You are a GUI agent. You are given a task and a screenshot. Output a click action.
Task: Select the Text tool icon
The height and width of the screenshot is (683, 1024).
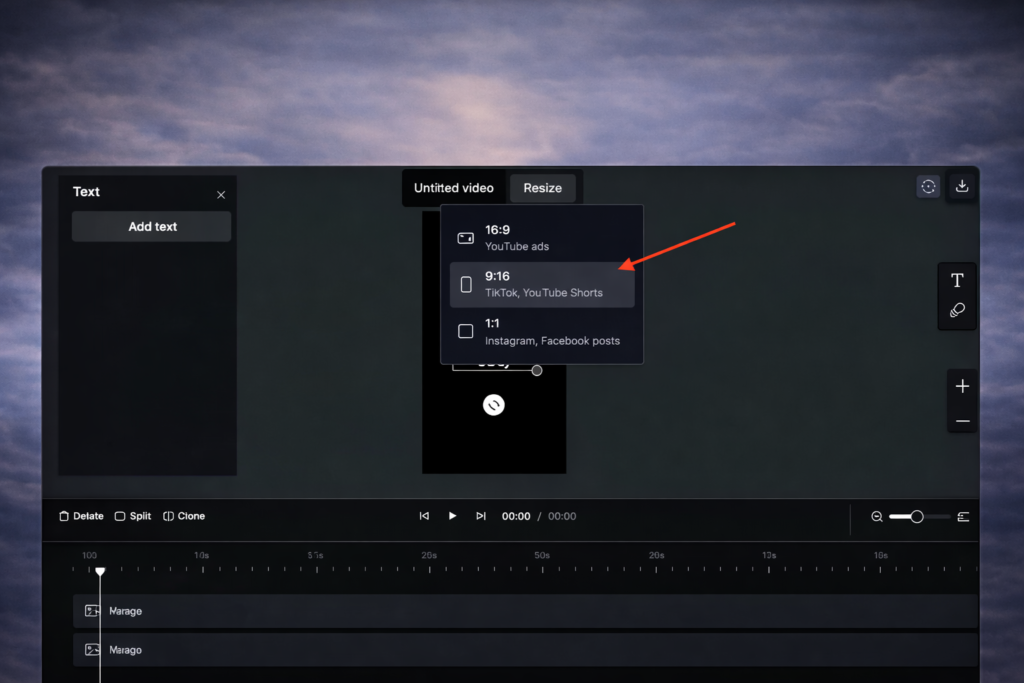point(957,280)
